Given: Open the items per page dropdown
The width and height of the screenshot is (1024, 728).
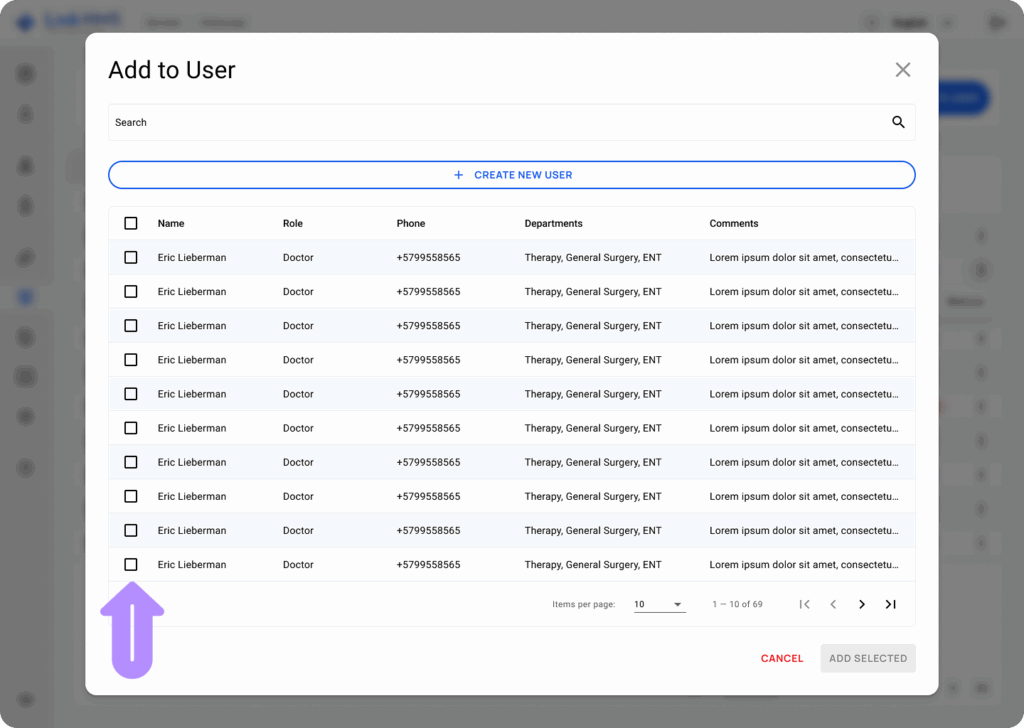Looking at the screenshot, I should 659,604.
